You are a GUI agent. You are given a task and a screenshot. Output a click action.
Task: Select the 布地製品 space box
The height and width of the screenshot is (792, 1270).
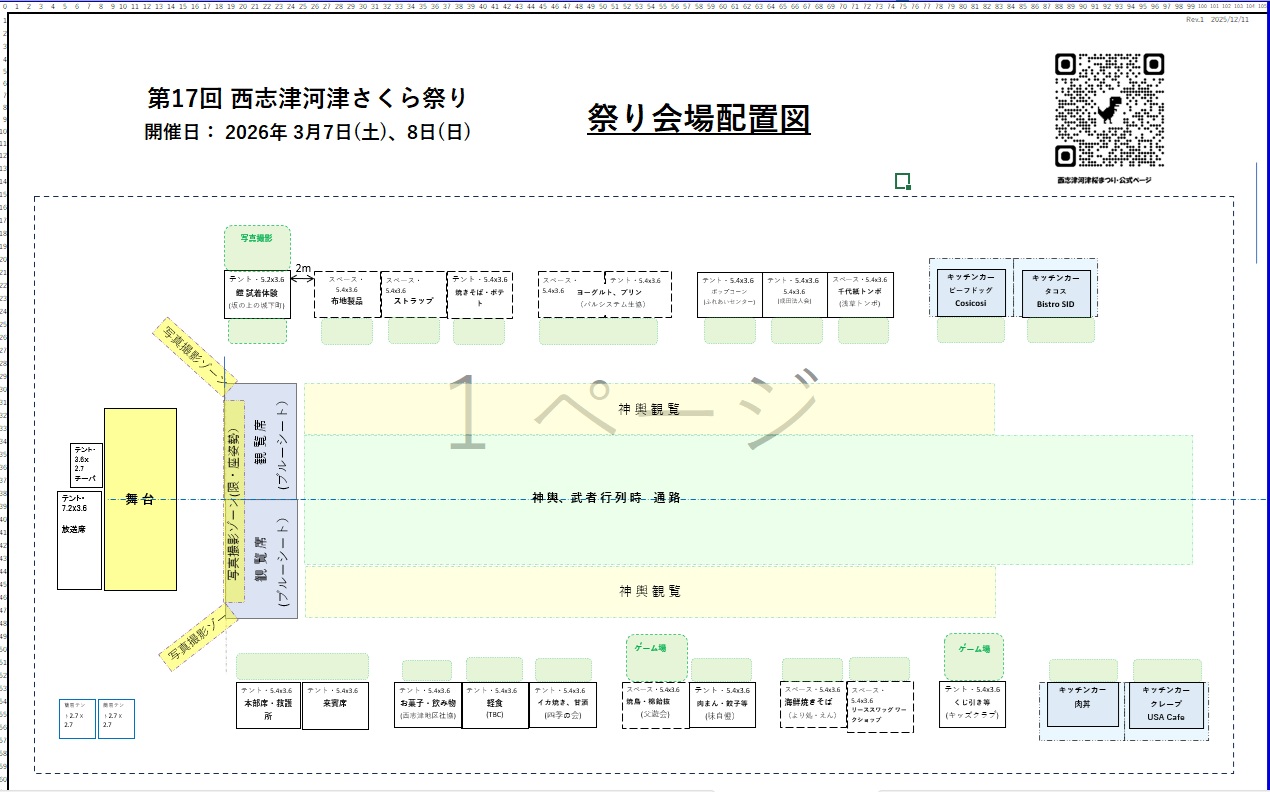347,295
